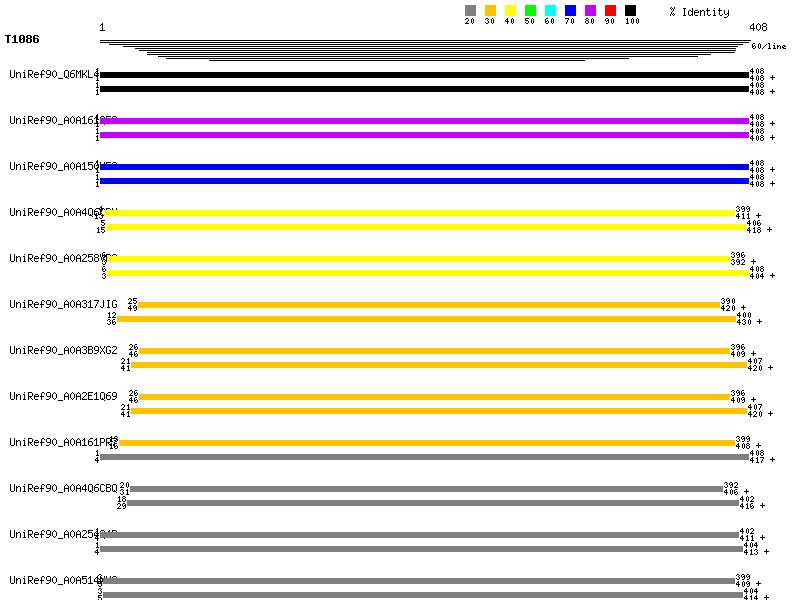Select the cyan 60% identity swatch
The height and width of the screenshot is (600, 800).
point(550,11)
